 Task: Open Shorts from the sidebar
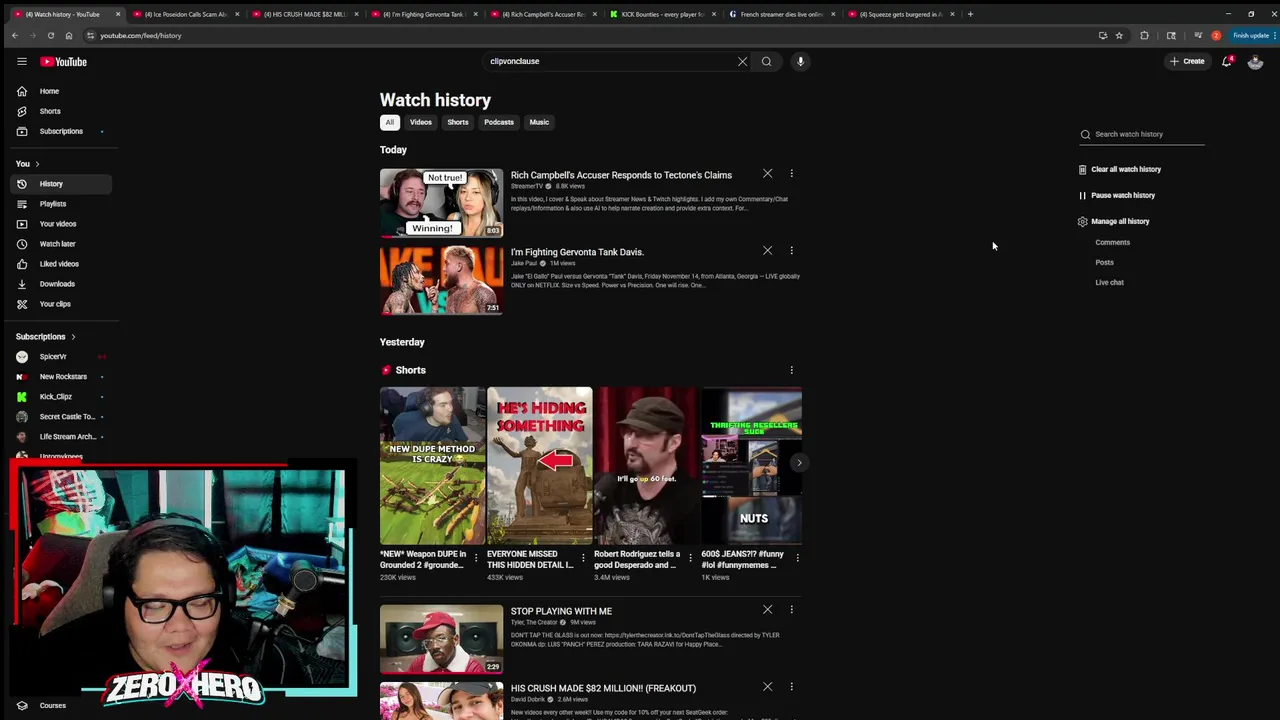point(59,111)
